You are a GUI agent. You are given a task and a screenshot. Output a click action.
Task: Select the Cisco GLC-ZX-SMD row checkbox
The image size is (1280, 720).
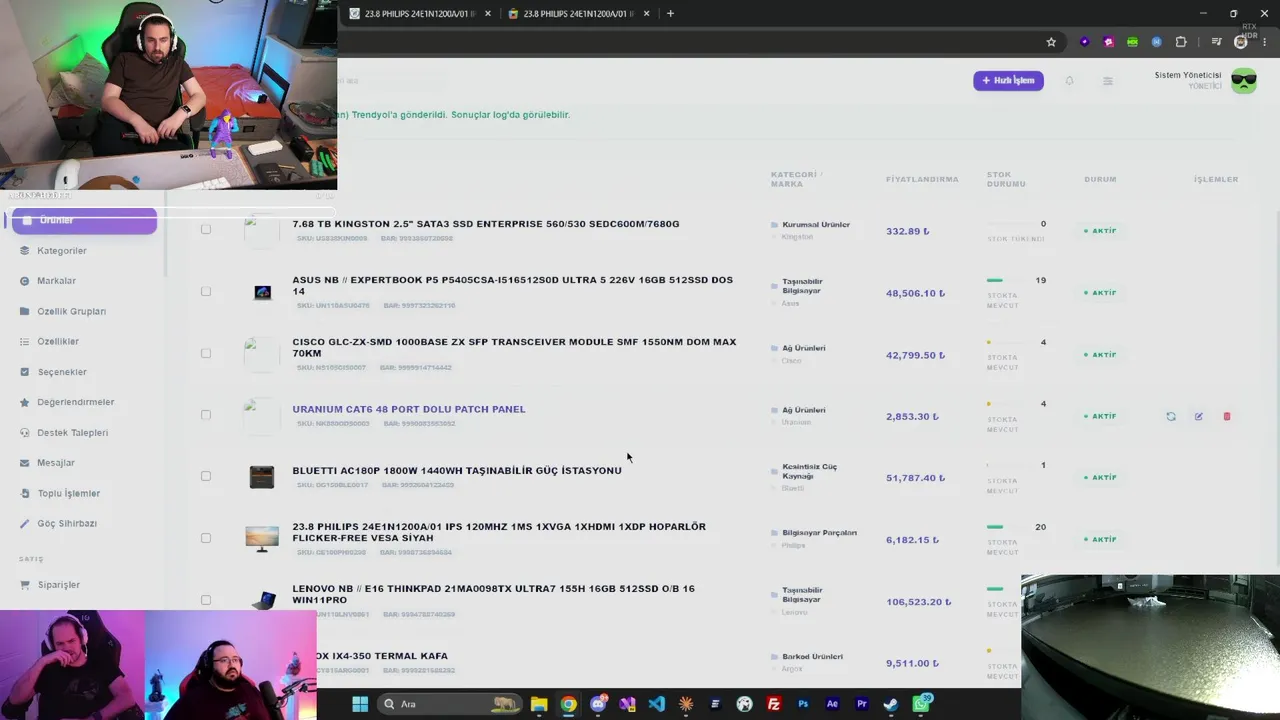pos(206,353)
